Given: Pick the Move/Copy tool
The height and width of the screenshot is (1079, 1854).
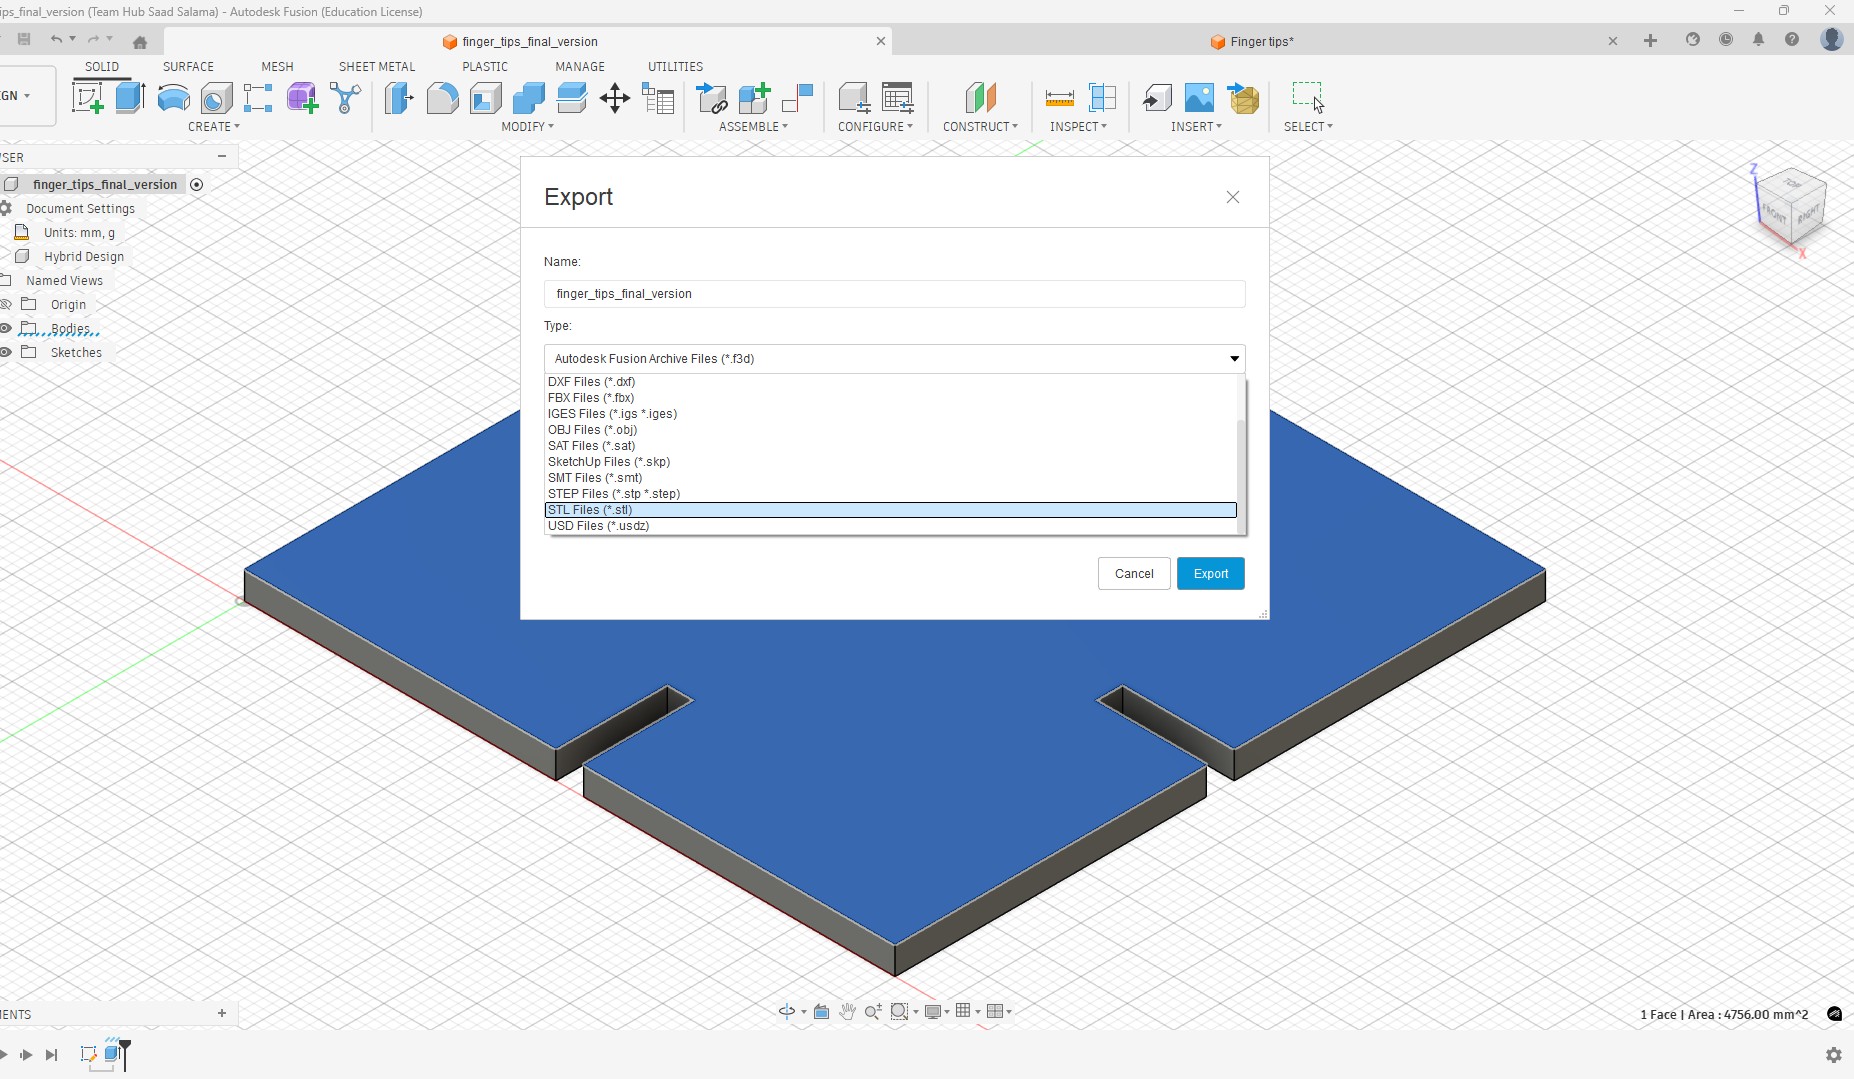Looking at the screenshot, I should coord(614,98).
